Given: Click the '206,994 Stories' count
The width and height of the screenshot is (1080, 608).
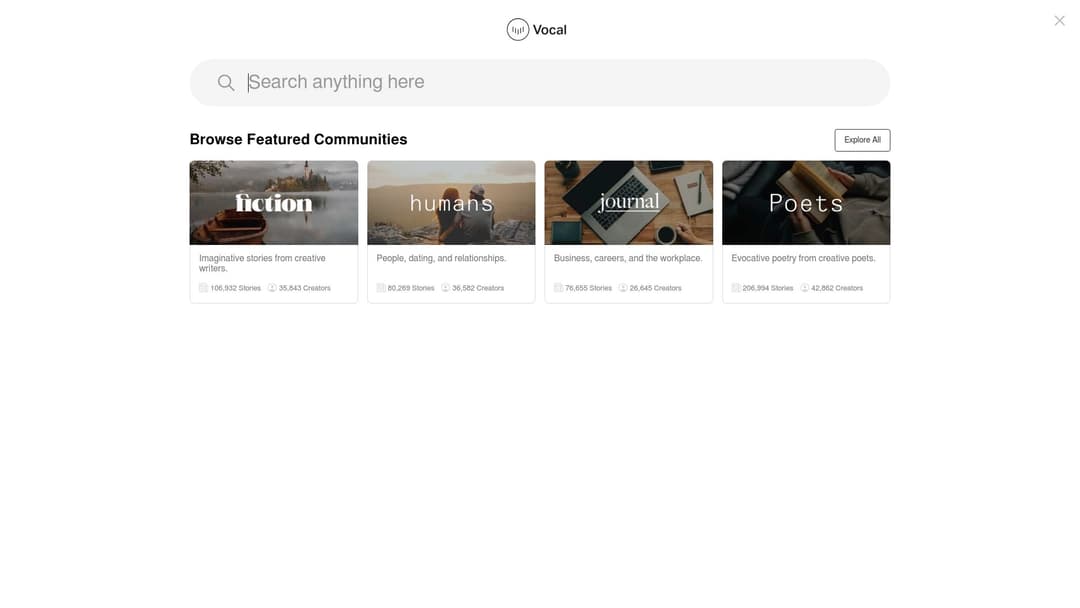Looking at the screenshot, I should (x=768, y=289).
